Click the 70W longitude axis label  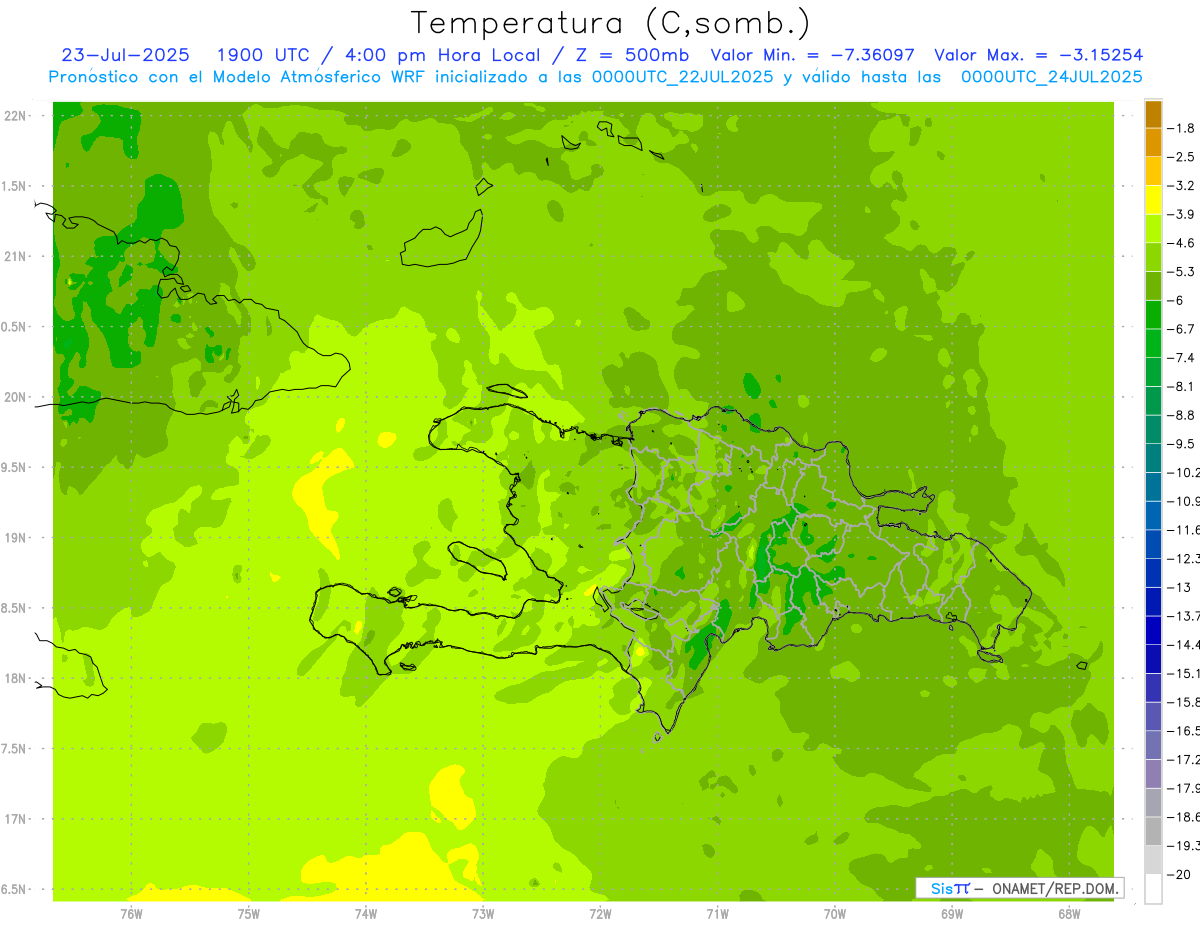click(835, 913)
